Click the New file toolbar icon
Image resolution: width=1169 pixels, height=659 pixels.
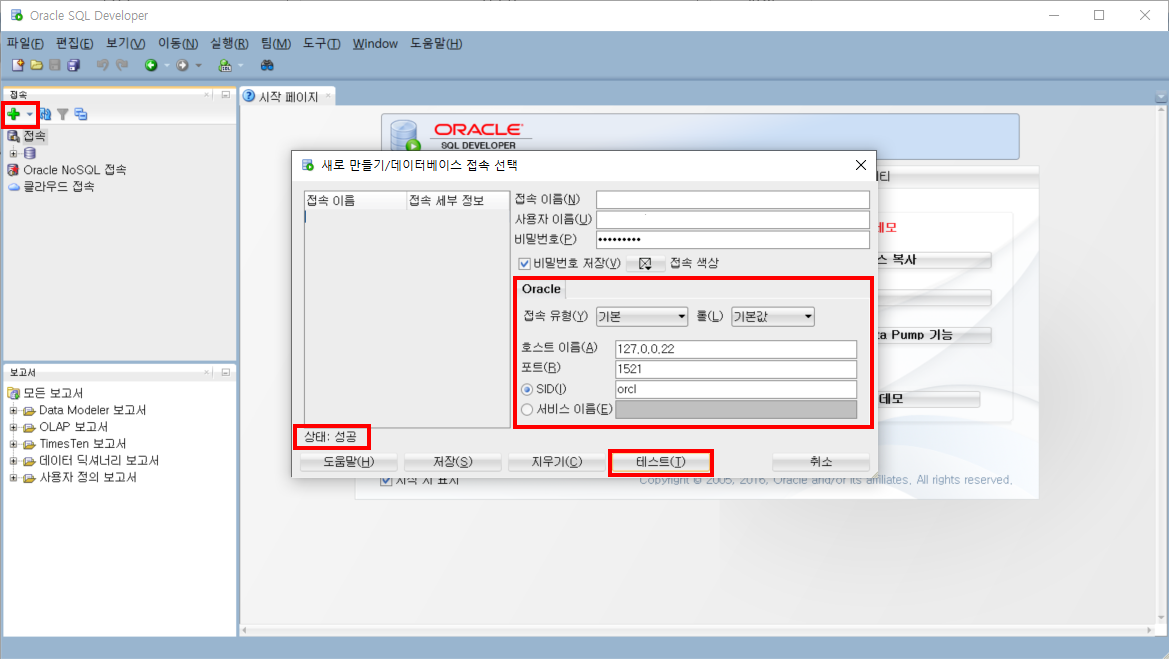[x=18, y=66]
